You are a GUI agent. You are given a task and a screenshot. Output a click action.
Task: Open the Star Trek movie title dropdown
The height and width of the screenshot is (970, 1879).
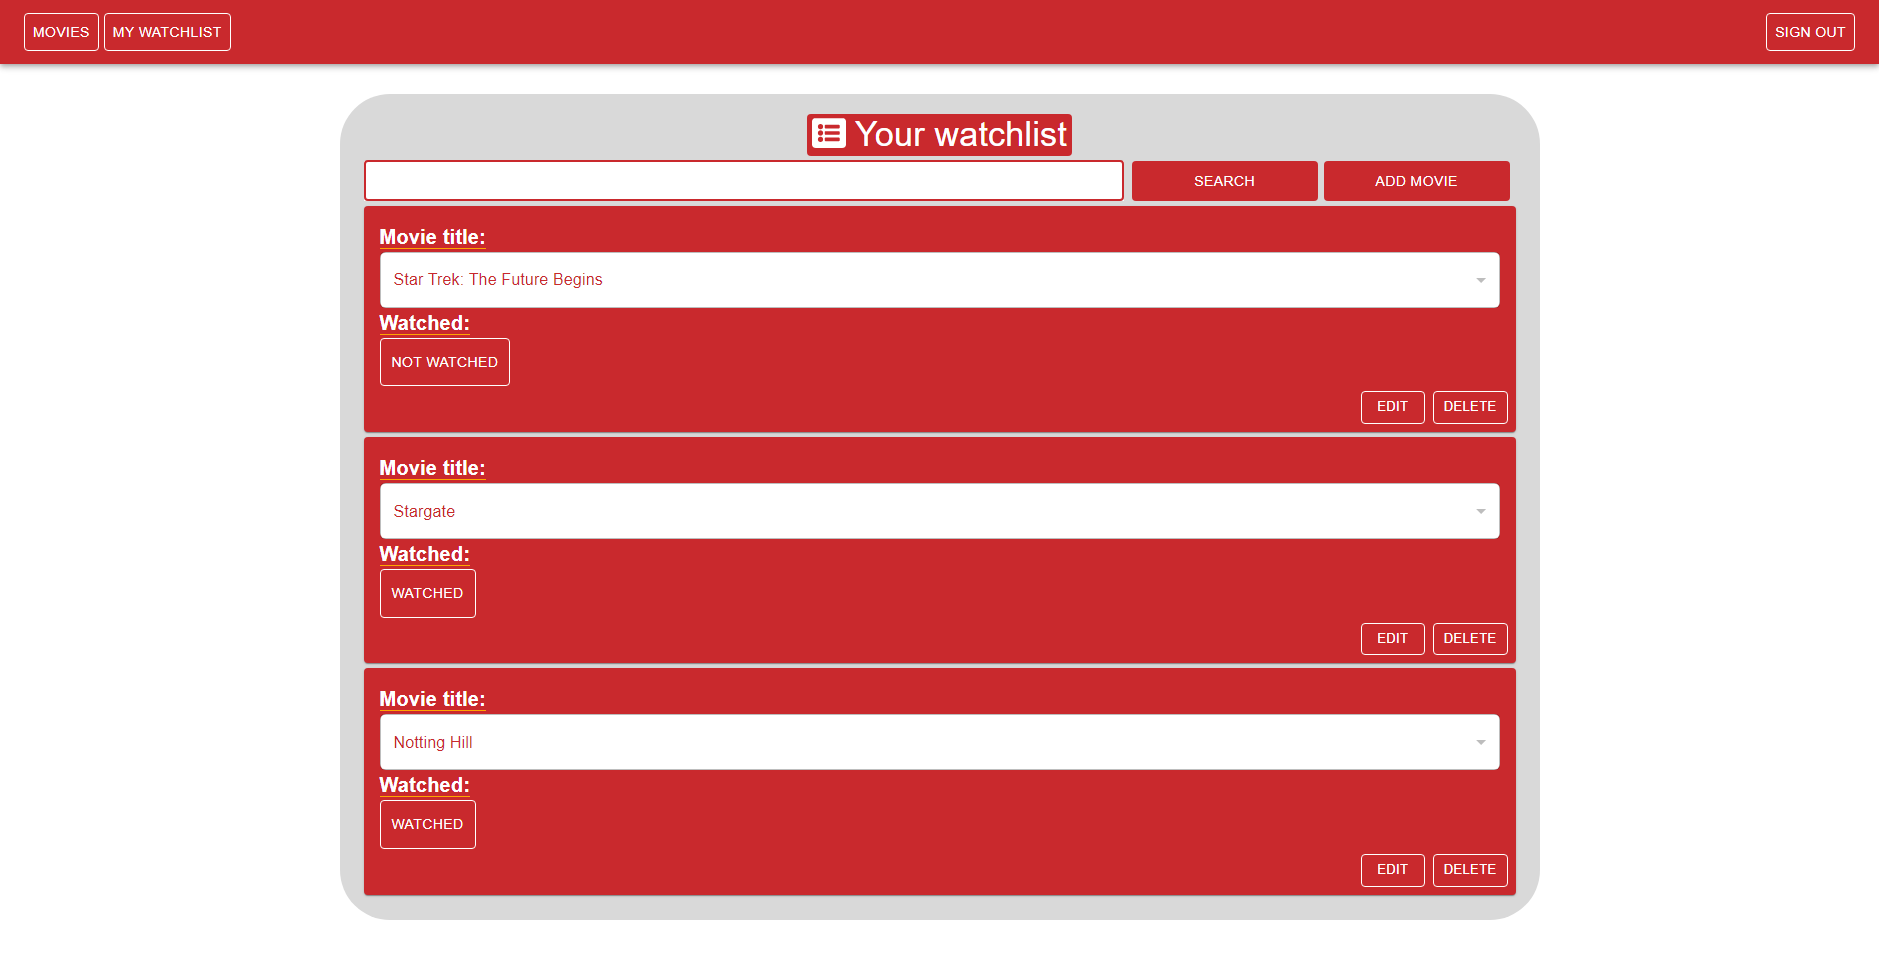click(x=1481, y=280)
